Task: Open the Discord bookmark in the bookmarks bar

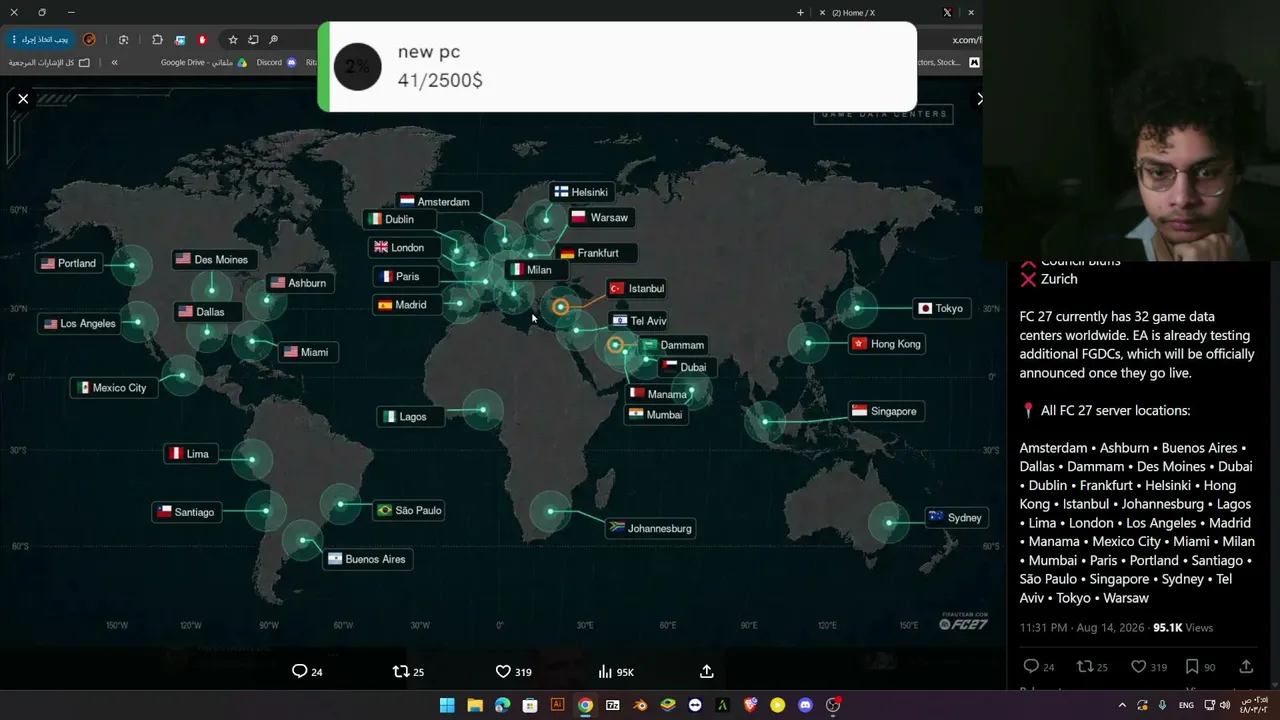Action: click(x=277, y=62)
